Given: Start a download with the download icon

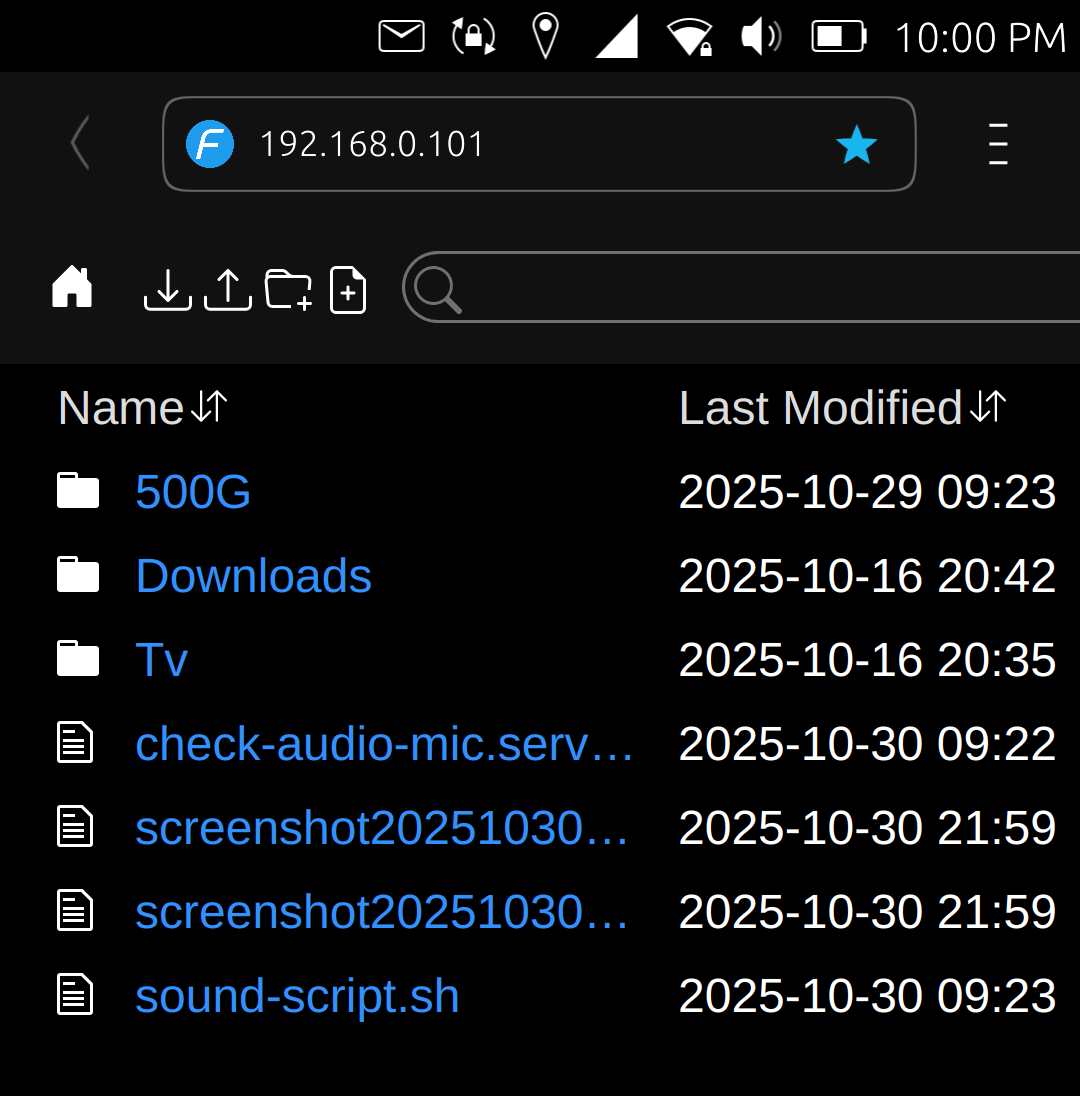Looking at the screenshot, I should [x=167, y=289].
